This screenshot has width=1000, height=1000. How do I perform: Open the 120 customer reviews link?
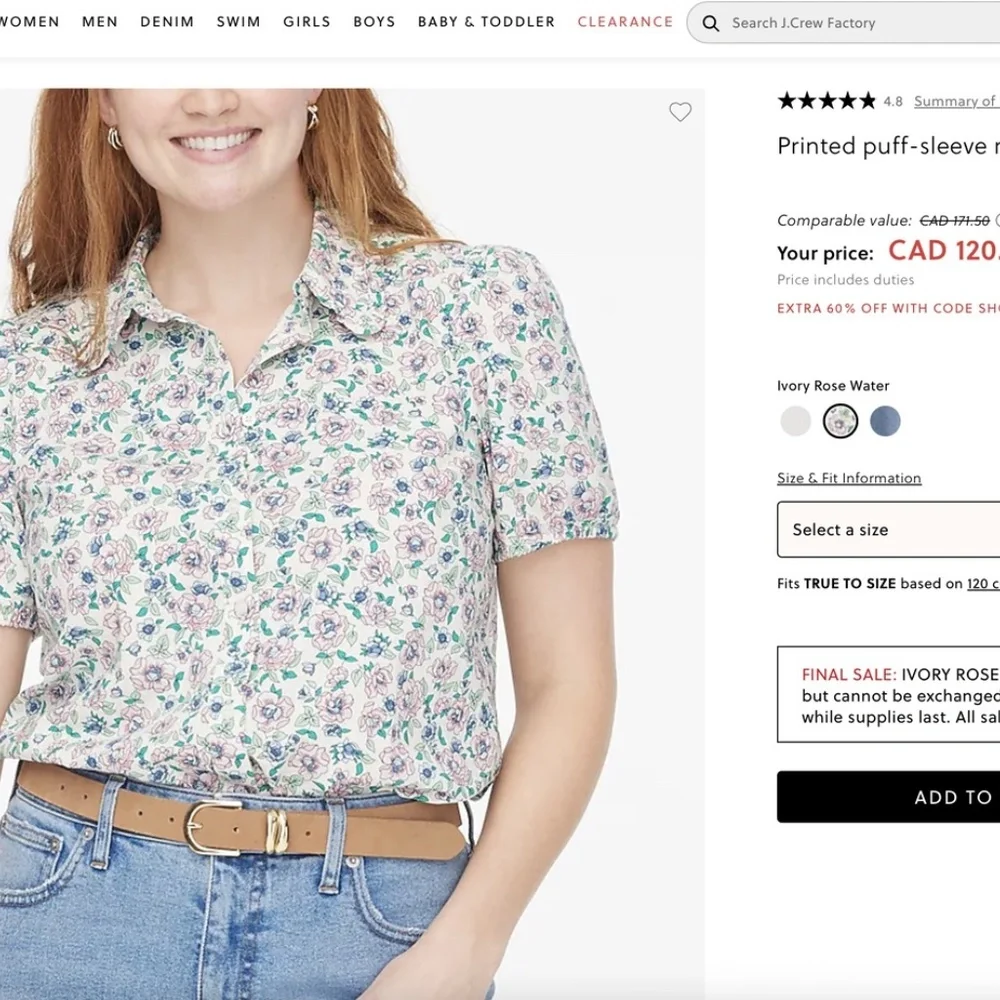tap(985, 583)
